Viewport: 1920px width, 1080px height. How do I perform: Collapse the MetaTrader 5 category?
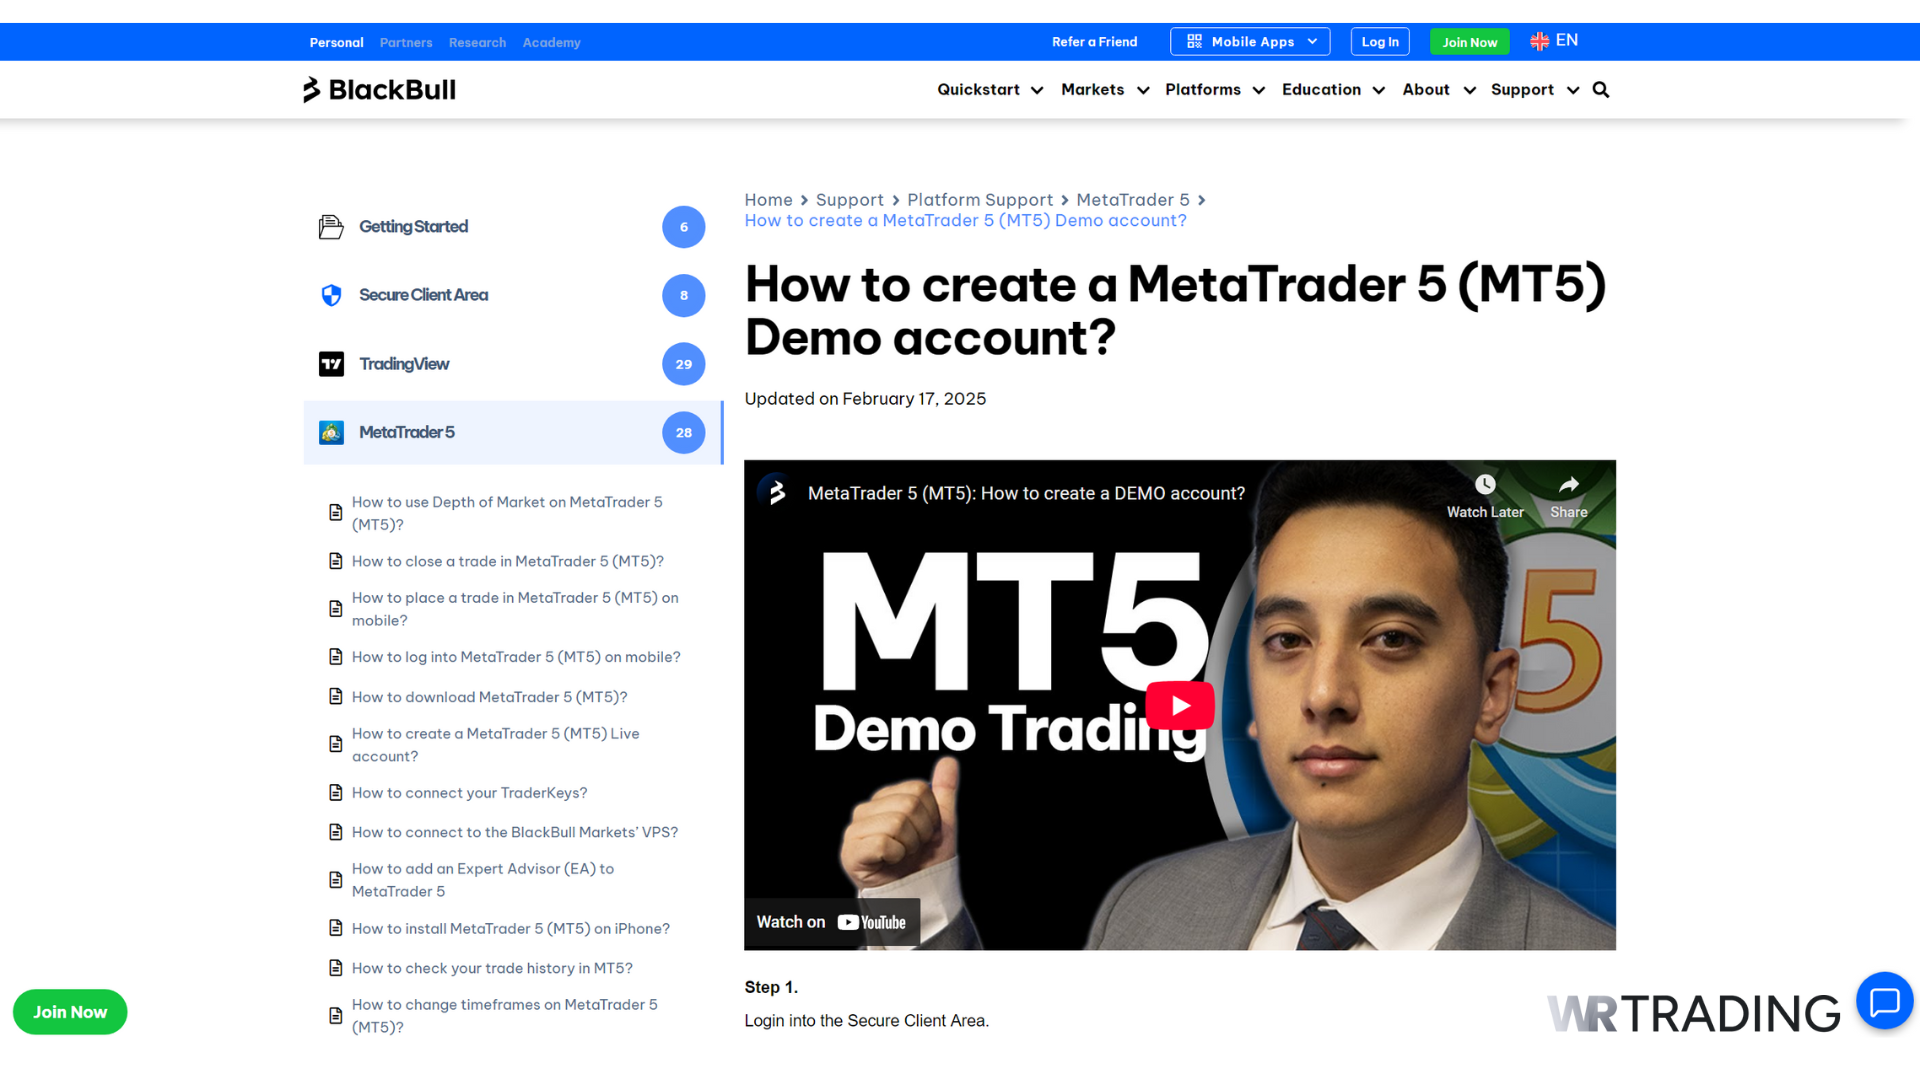coord(513,432)
